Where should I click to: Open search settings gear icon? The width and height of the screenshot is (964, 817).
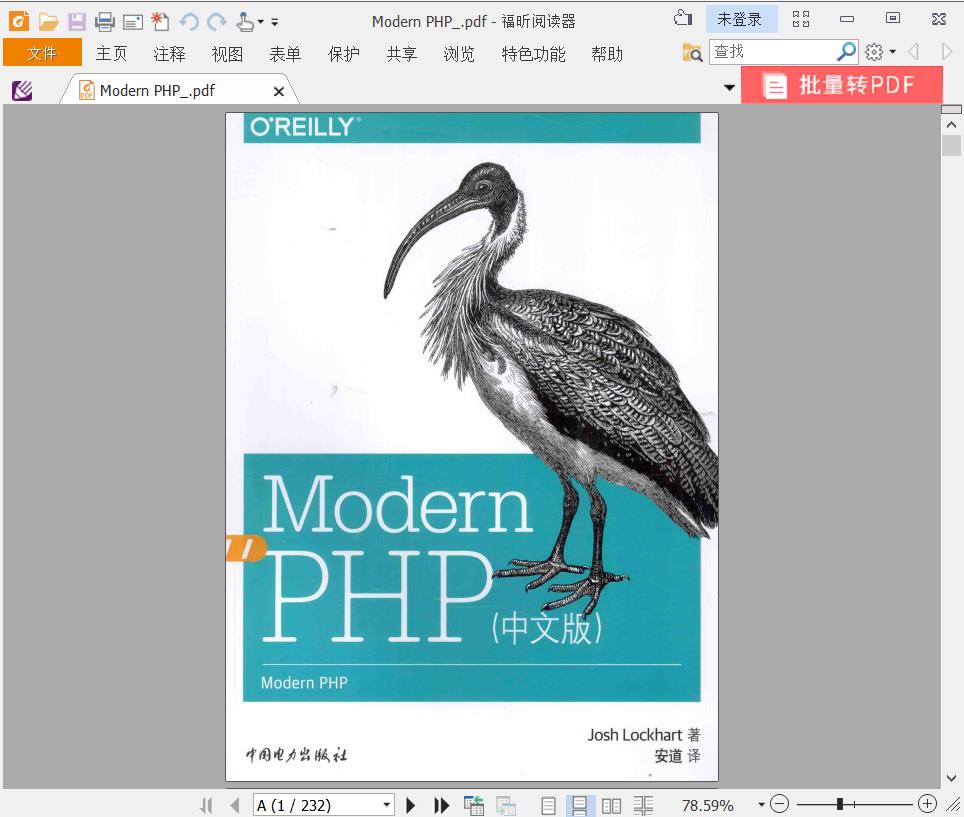click(874, 52)
